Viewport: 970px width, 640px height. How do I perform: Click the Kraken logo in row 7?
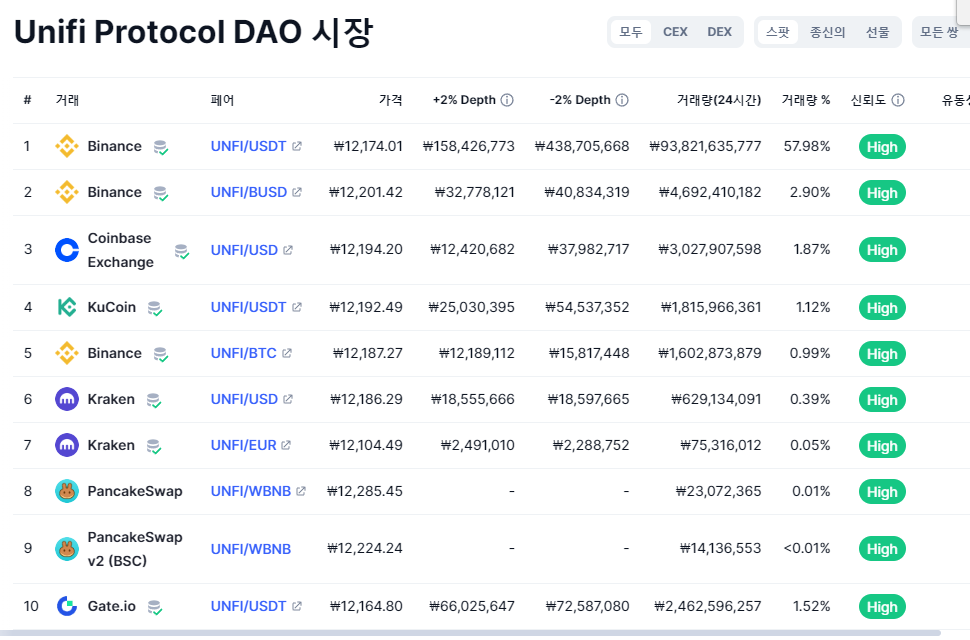(x=67, y=445)
